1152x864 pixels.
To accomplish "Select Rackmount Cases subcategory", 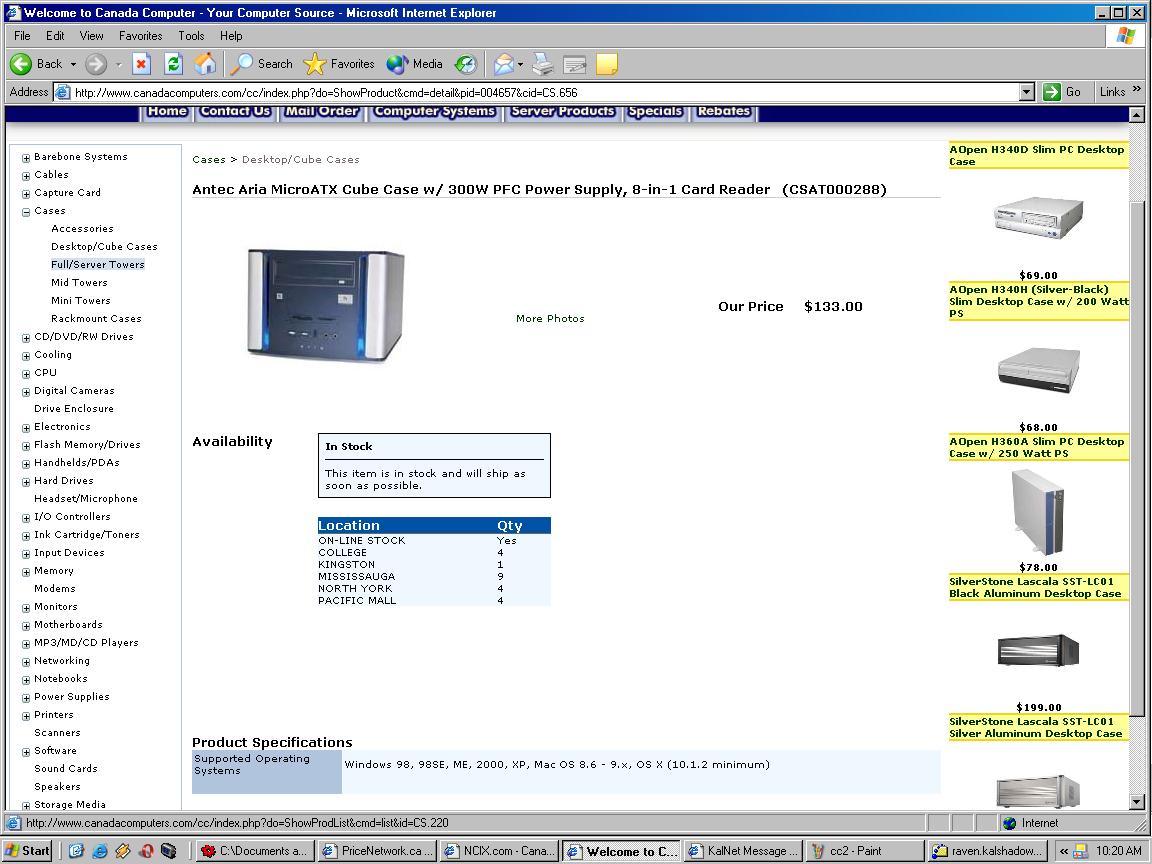I will (x=96, y=318).
